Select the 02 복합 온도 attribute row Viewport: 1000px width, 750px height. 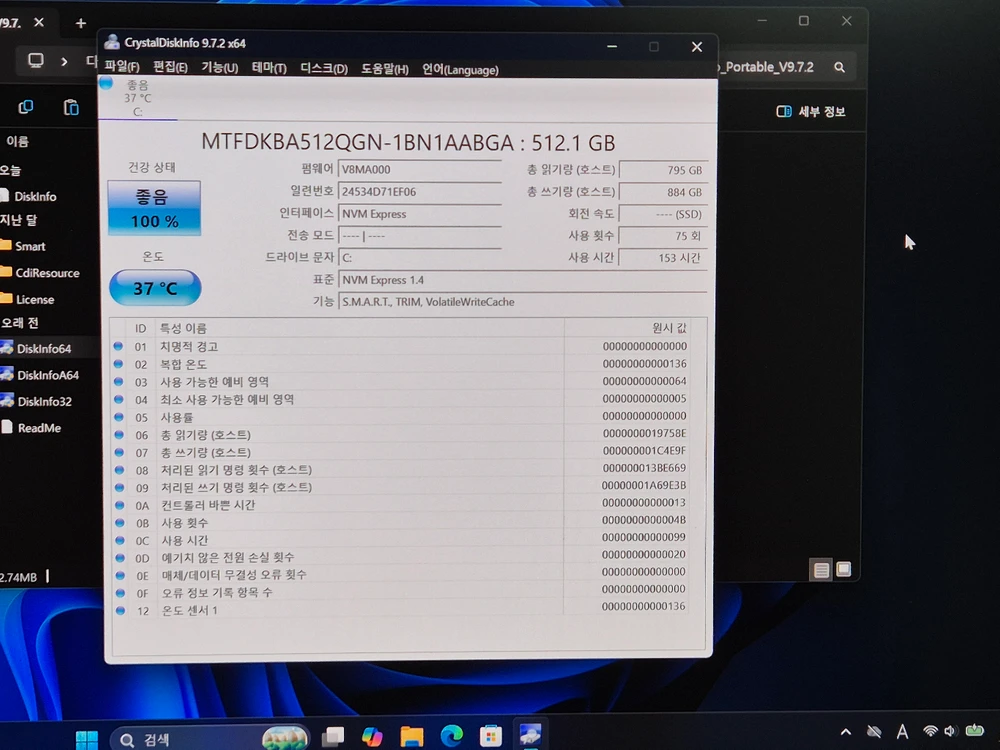point(401,364)
